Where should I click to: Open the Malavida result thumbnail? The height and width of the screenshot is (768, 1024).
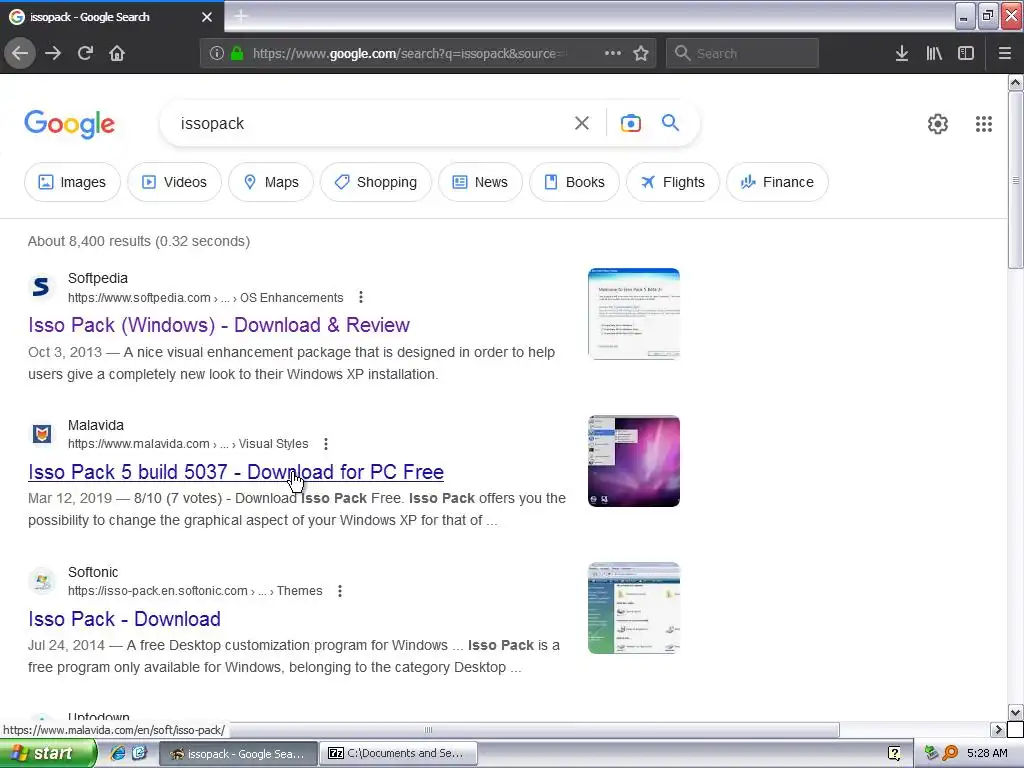pyautogui.click(x=633, y=461)
